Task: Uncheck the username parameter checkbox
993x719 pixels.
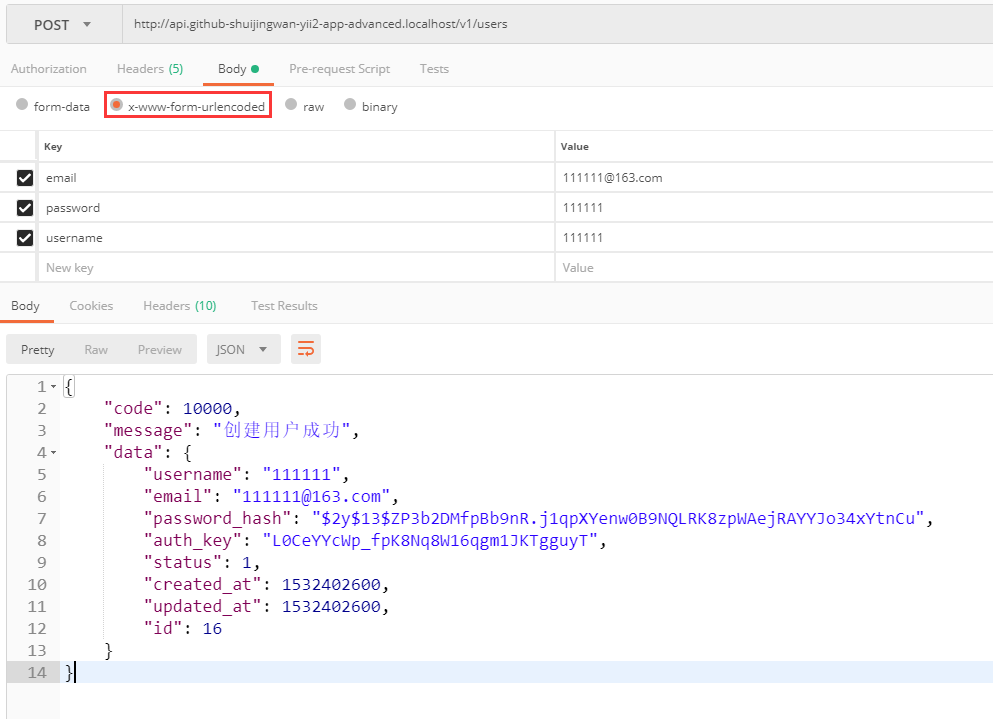Action: pyautogui.click(x=25, y=238)
